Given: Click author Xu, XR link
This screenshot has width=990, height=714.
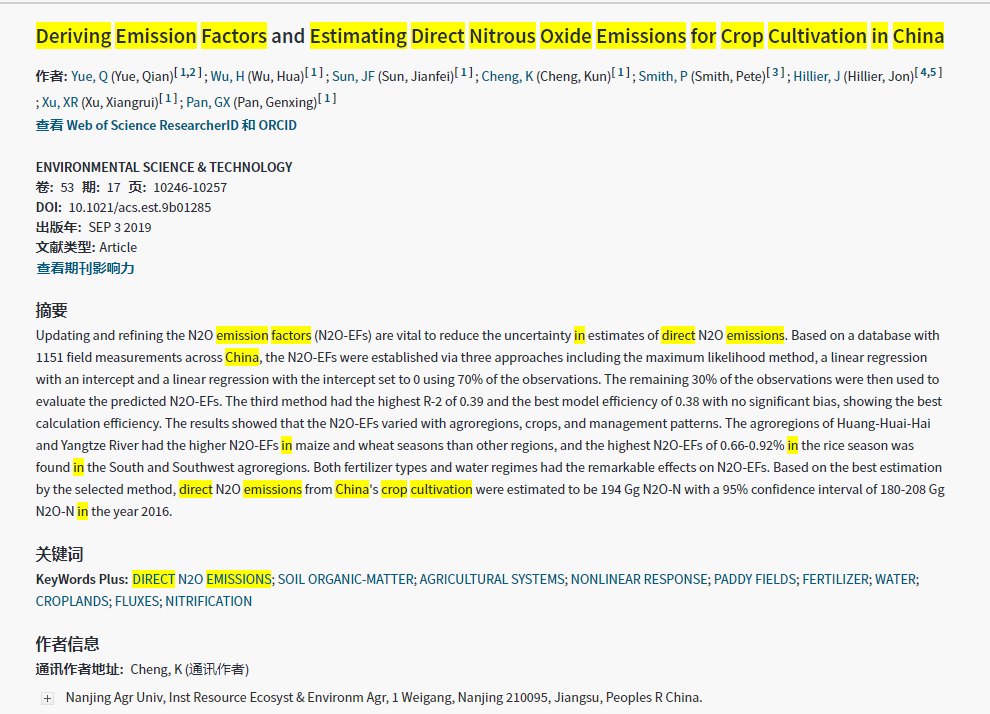Looking at the screenshot, I should 58,102.
